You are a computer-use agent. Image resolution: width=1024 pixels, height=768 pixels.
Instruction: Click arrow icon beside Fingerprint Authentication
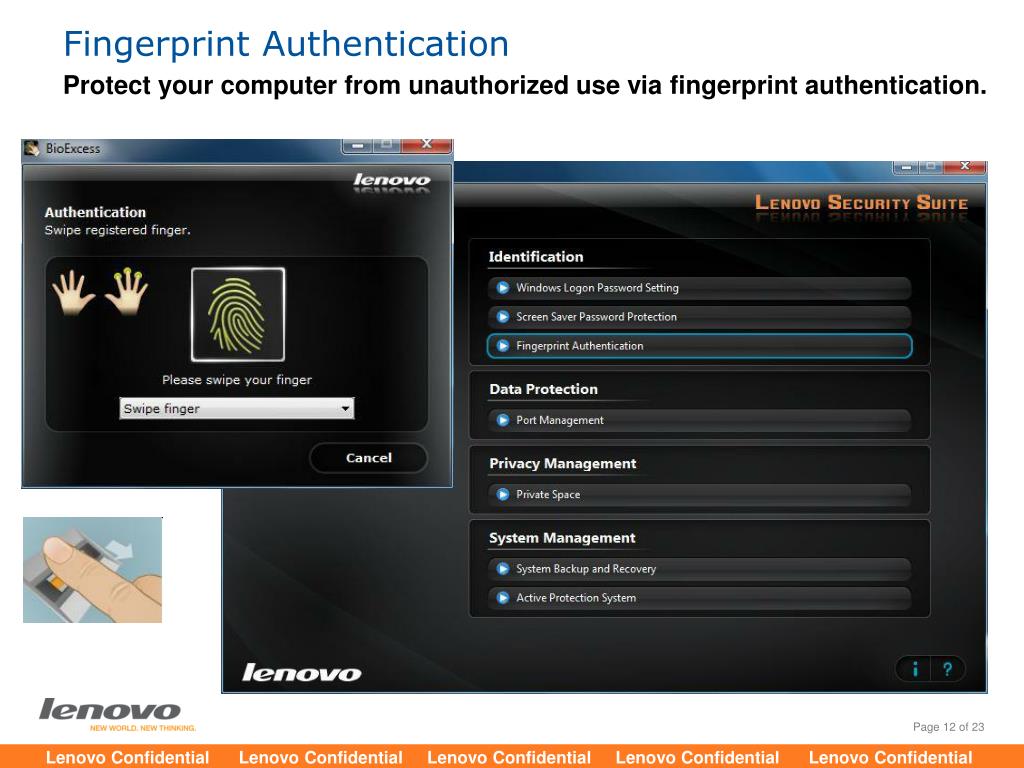point(503,346)
